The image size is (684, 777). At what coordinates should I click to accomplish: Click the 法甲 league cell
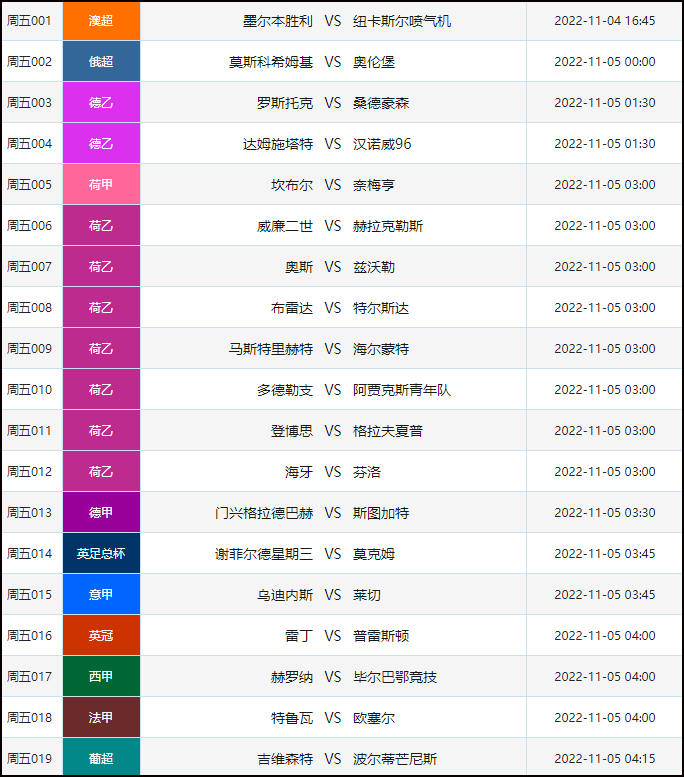(101, 718)
